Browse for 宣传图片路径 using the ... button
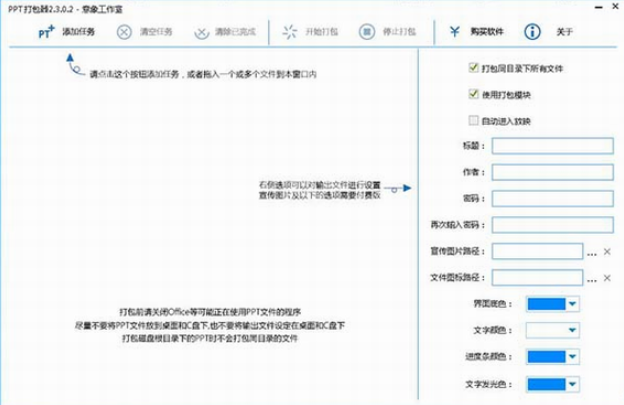Screen dimensions: 624x405 592,253
